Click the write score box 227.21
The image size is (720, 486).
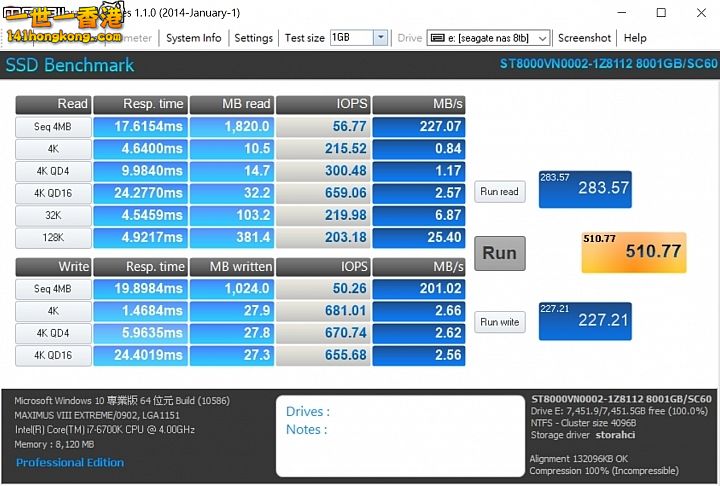click(585, 321)
